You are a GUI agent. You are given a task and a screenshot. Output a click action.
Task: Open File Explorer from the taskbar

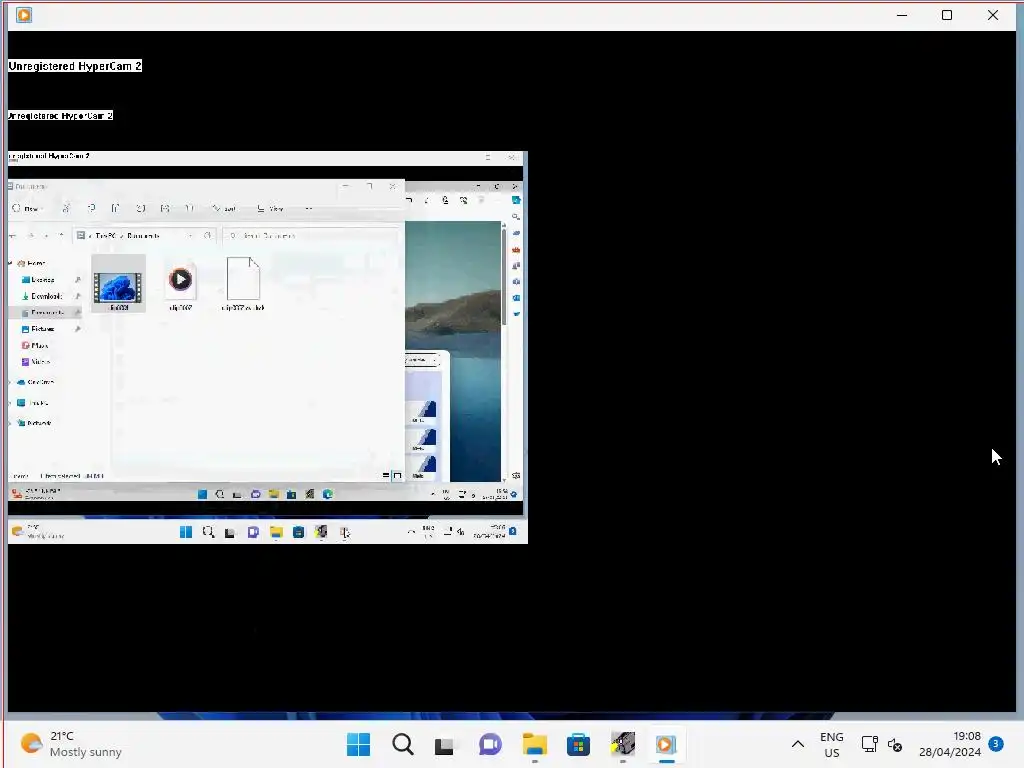(534, 744)
